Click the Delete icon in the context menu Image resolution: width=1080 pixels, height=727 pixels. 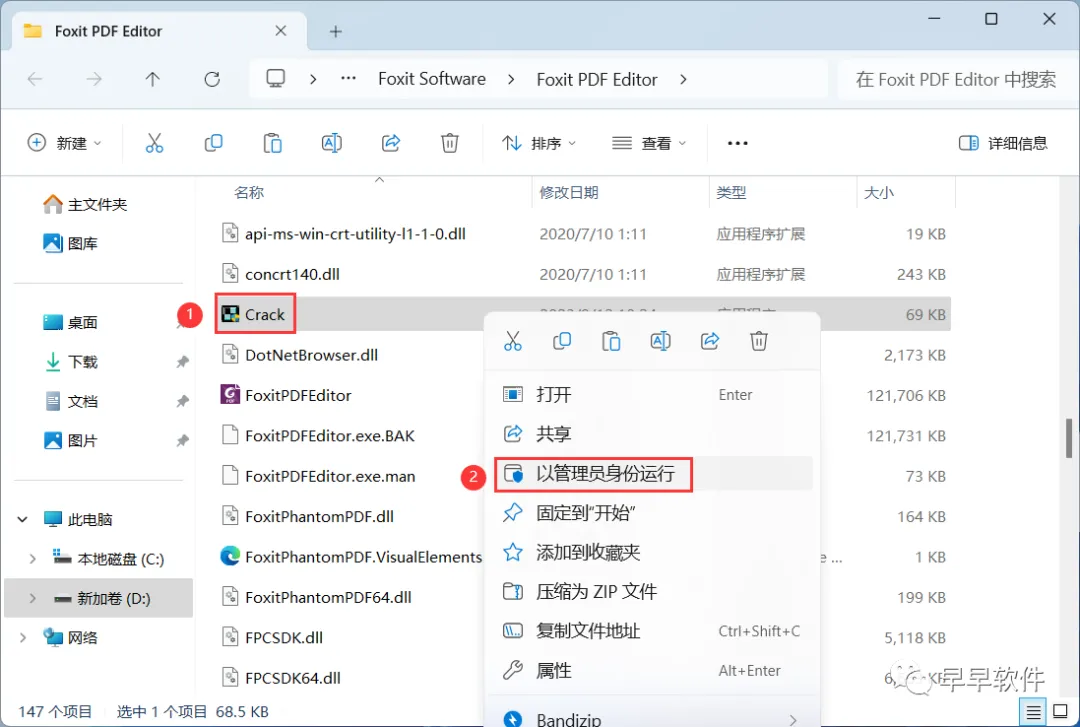tap(759, 340)
